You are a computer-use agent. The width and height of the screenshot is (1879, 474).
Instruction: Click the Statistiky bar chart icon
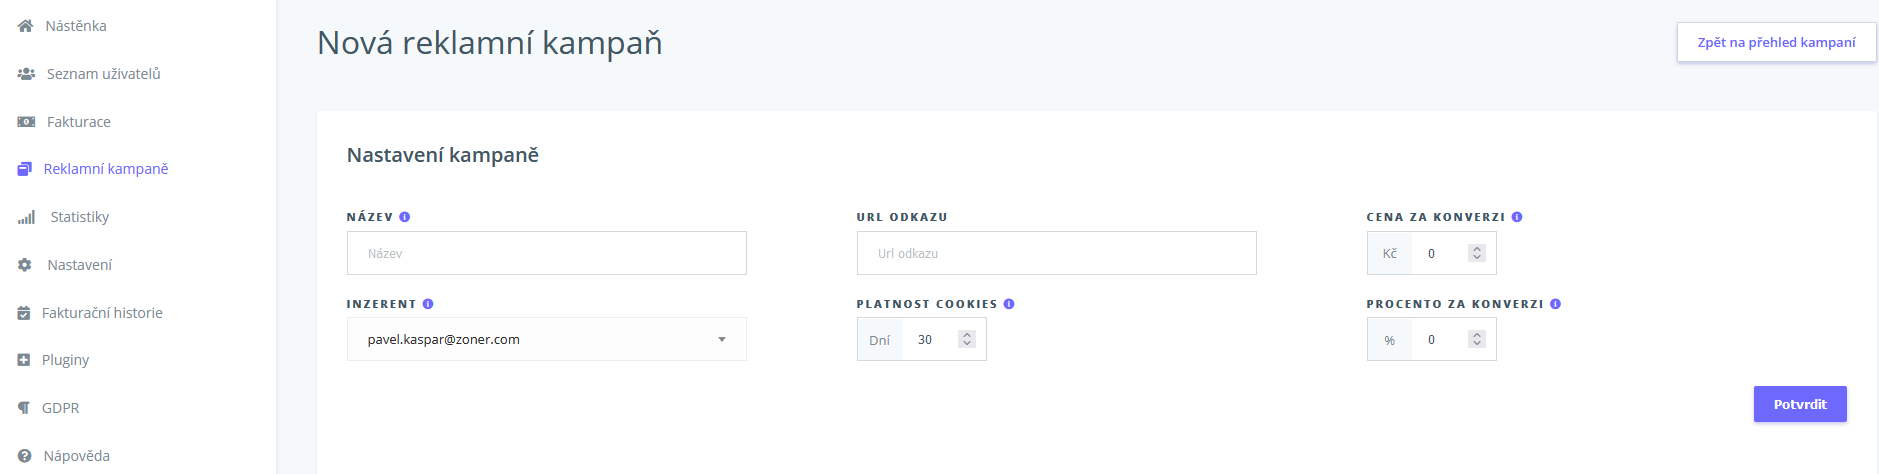pos(26,217)
